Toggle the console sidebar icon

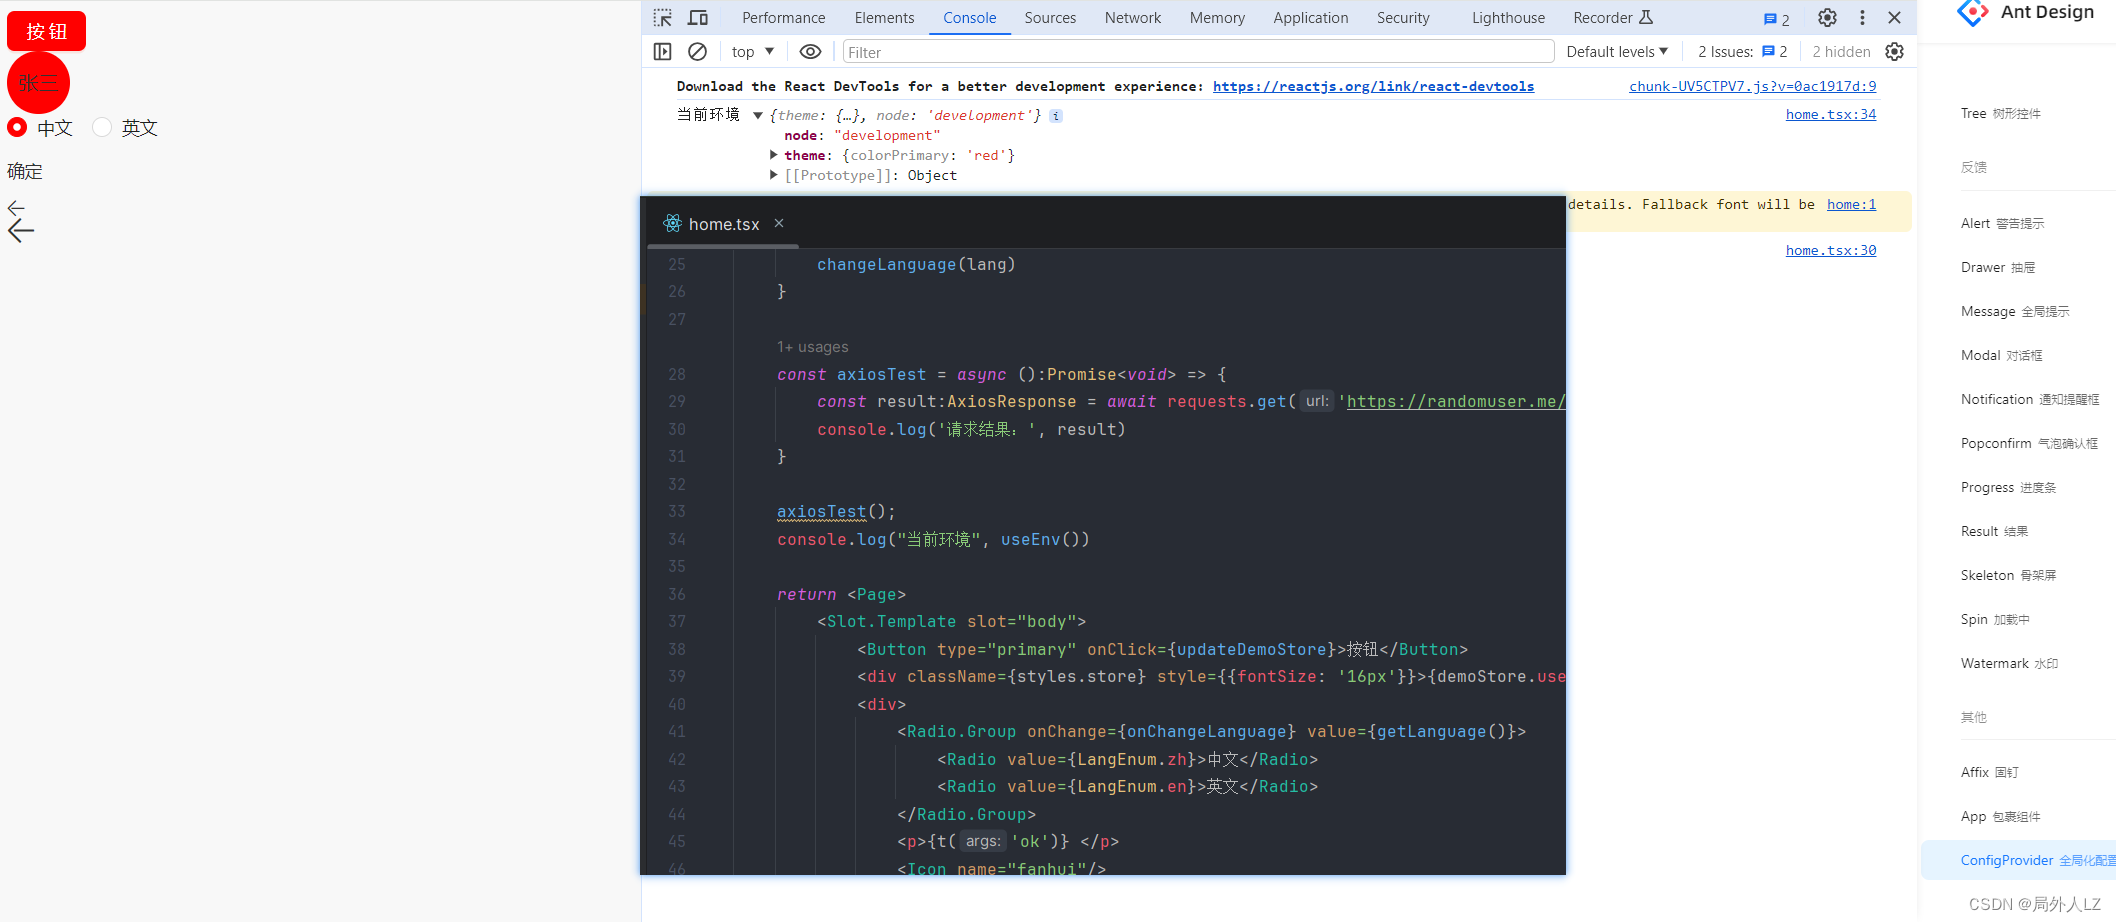tap(662, 52)
